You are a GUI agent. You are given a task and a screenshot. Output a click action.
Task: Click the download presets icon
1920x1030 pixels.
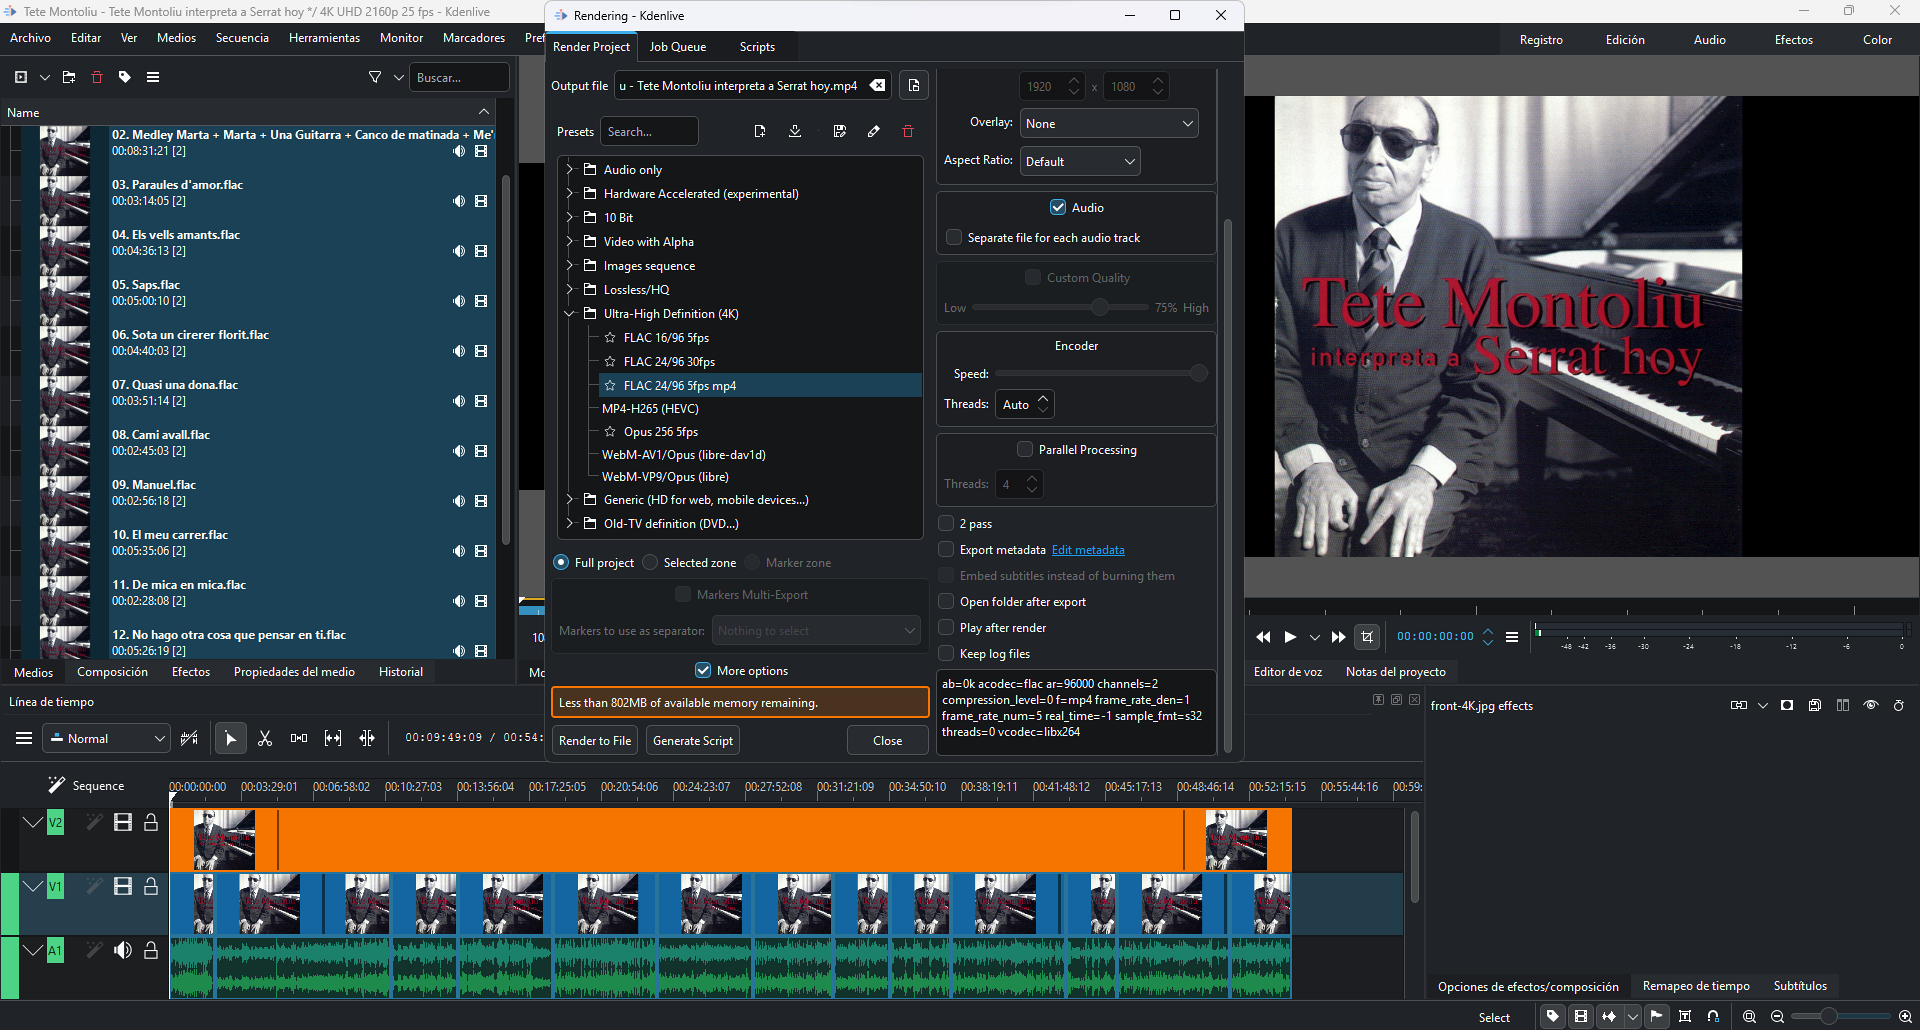(x=795, y=131)
